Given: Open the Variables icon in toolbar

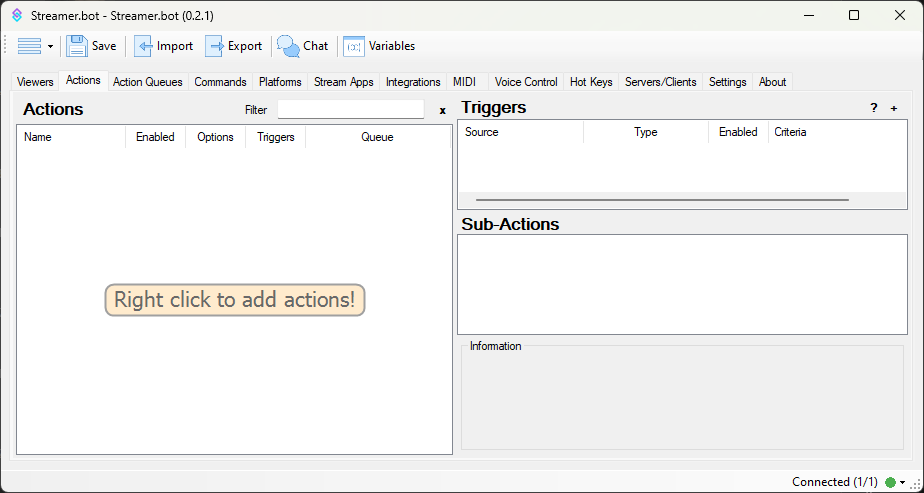Looking at the screenshot, I should [354, 46].
